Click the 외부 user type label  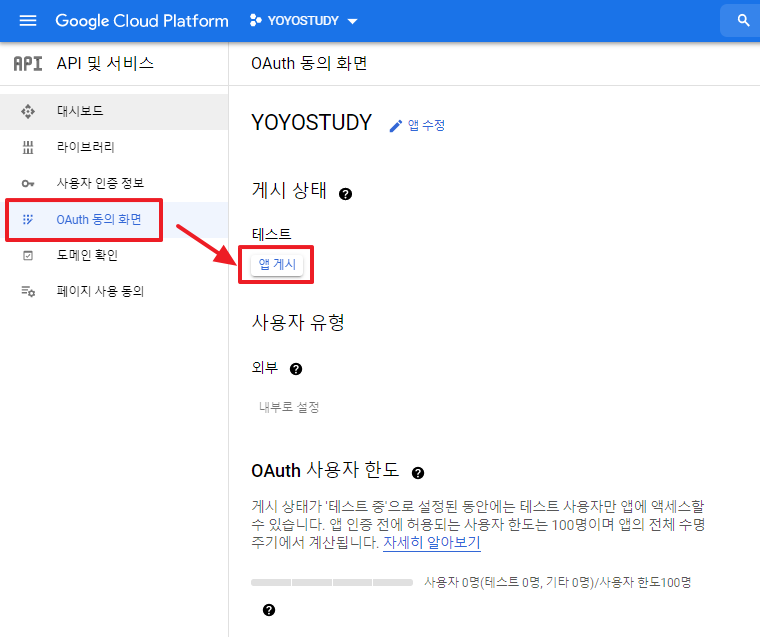click(x=265, y=367)
